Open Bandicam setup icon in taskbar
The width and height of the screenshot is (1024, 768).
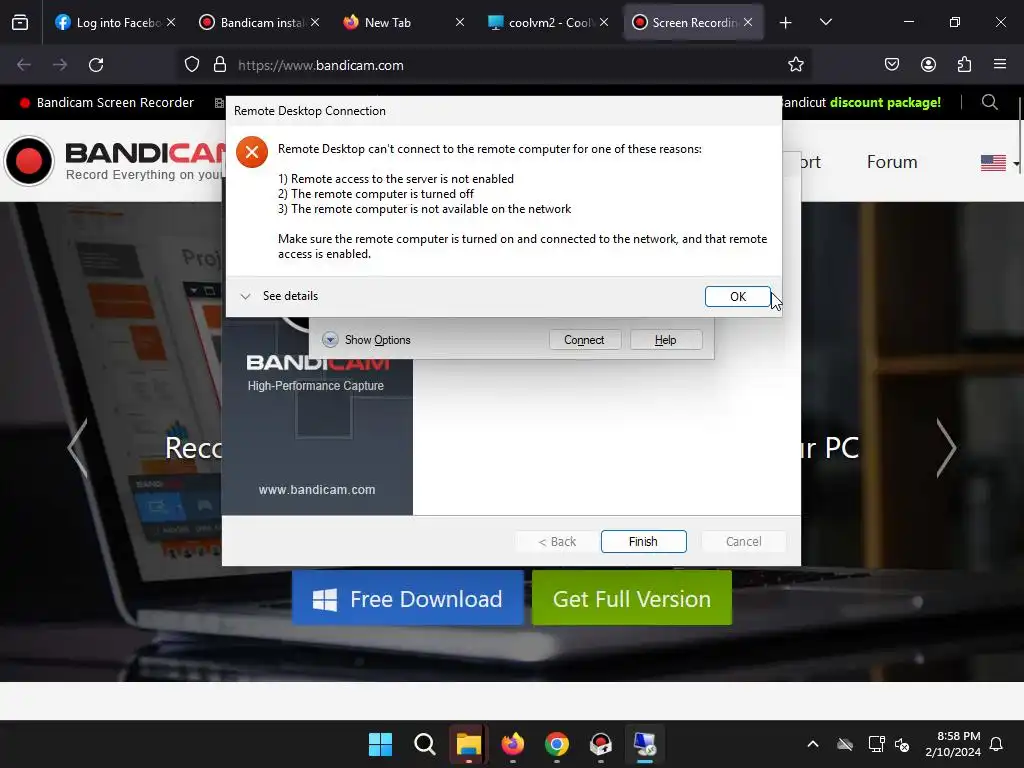coord(601,744)
